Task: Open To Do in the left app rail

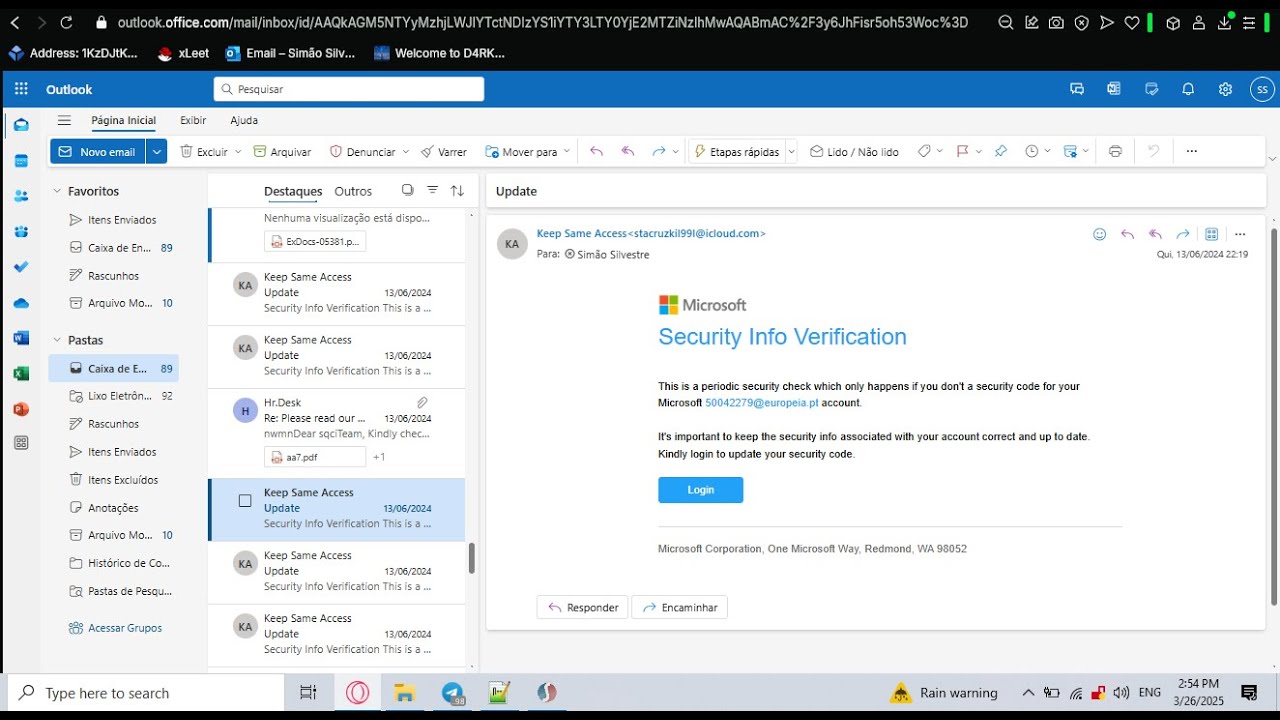Action: pyautogui.click(x=21, y=267)
